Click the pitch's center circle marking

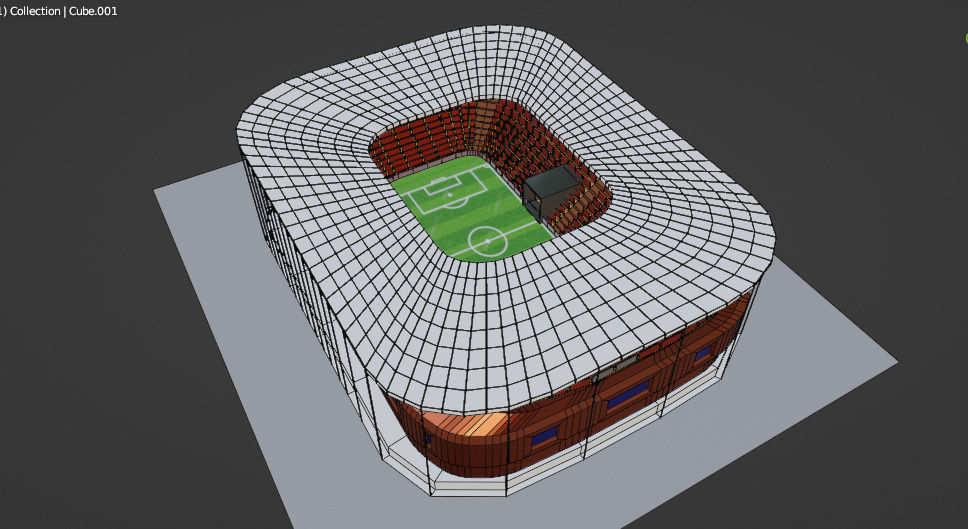(x=488, y=241)
